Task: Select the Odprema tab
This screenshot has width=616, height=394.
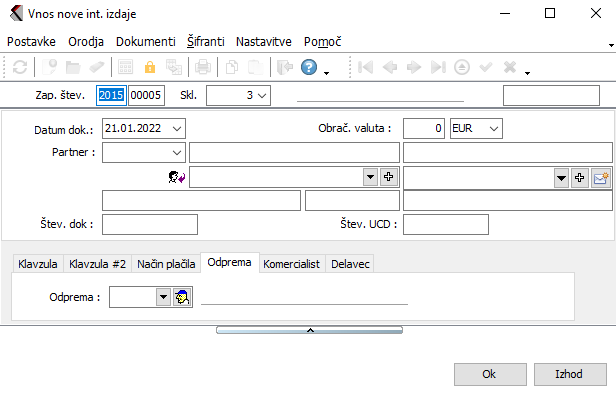Action: pyautogui.click(x=229, y=262)
